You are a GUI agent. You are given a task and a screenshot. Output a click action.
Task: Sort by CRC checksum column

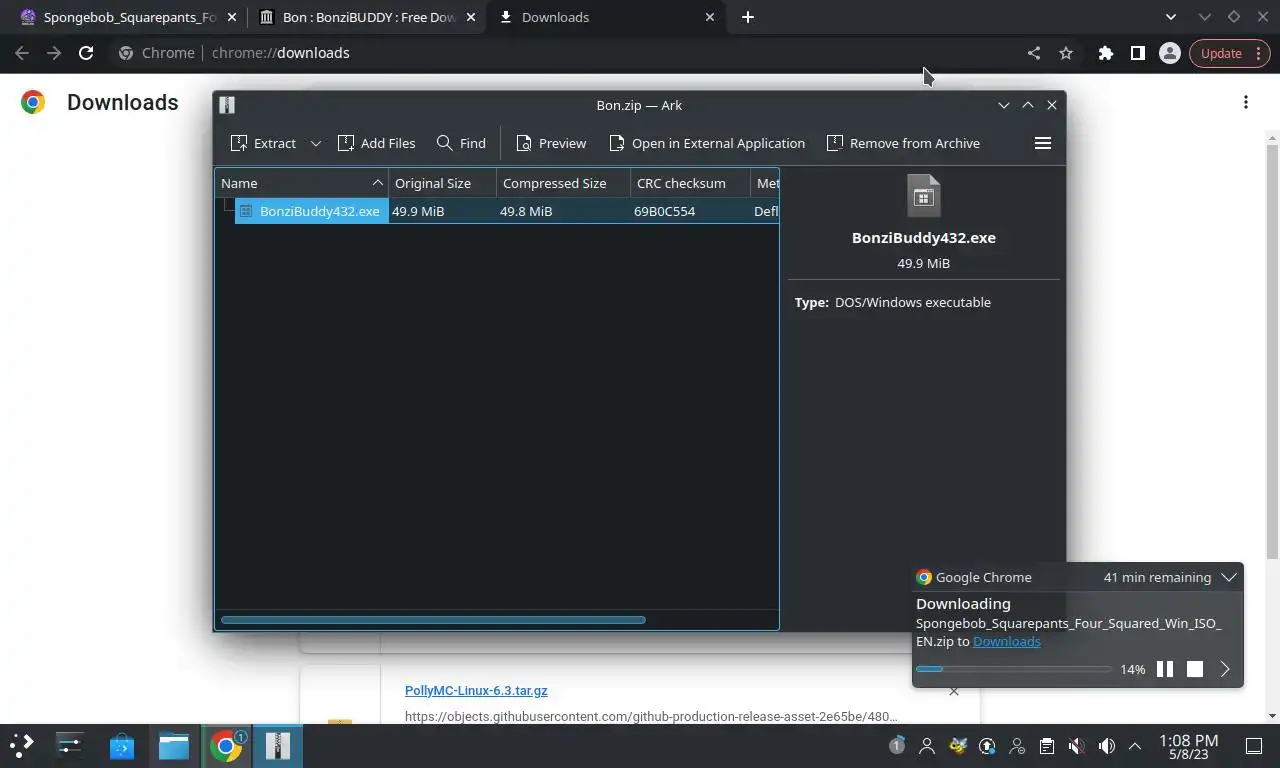pyautogui.click(x=691, y=183)
